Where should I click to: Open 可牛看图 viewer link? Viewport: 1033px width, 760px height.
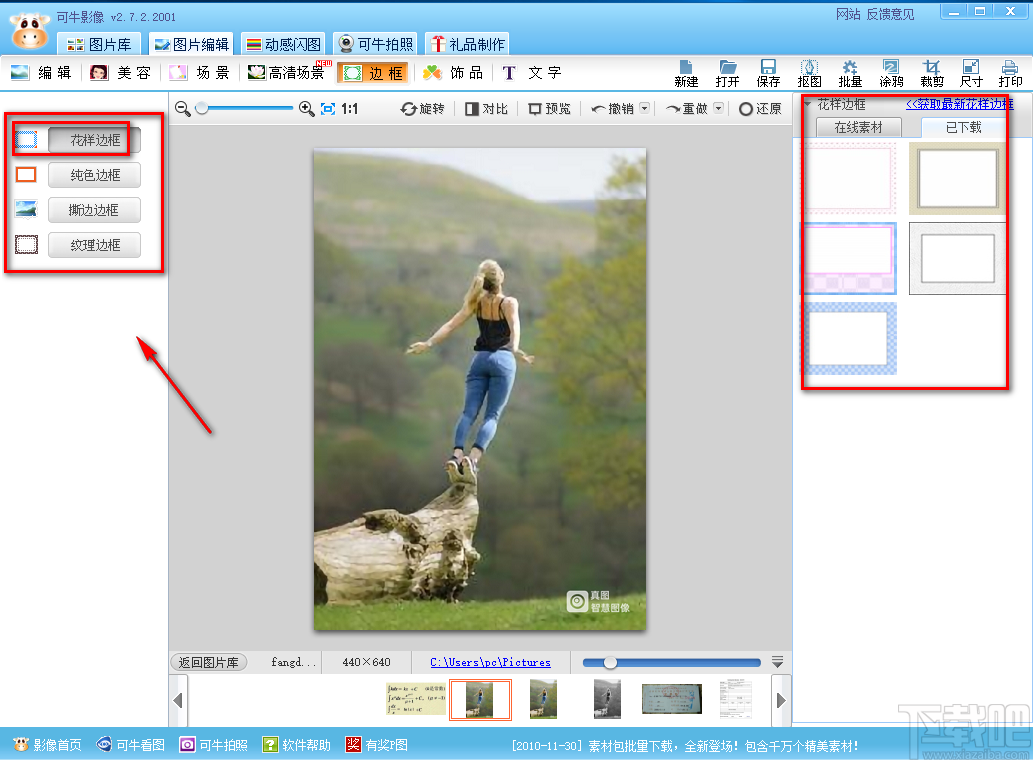(130, 745)
